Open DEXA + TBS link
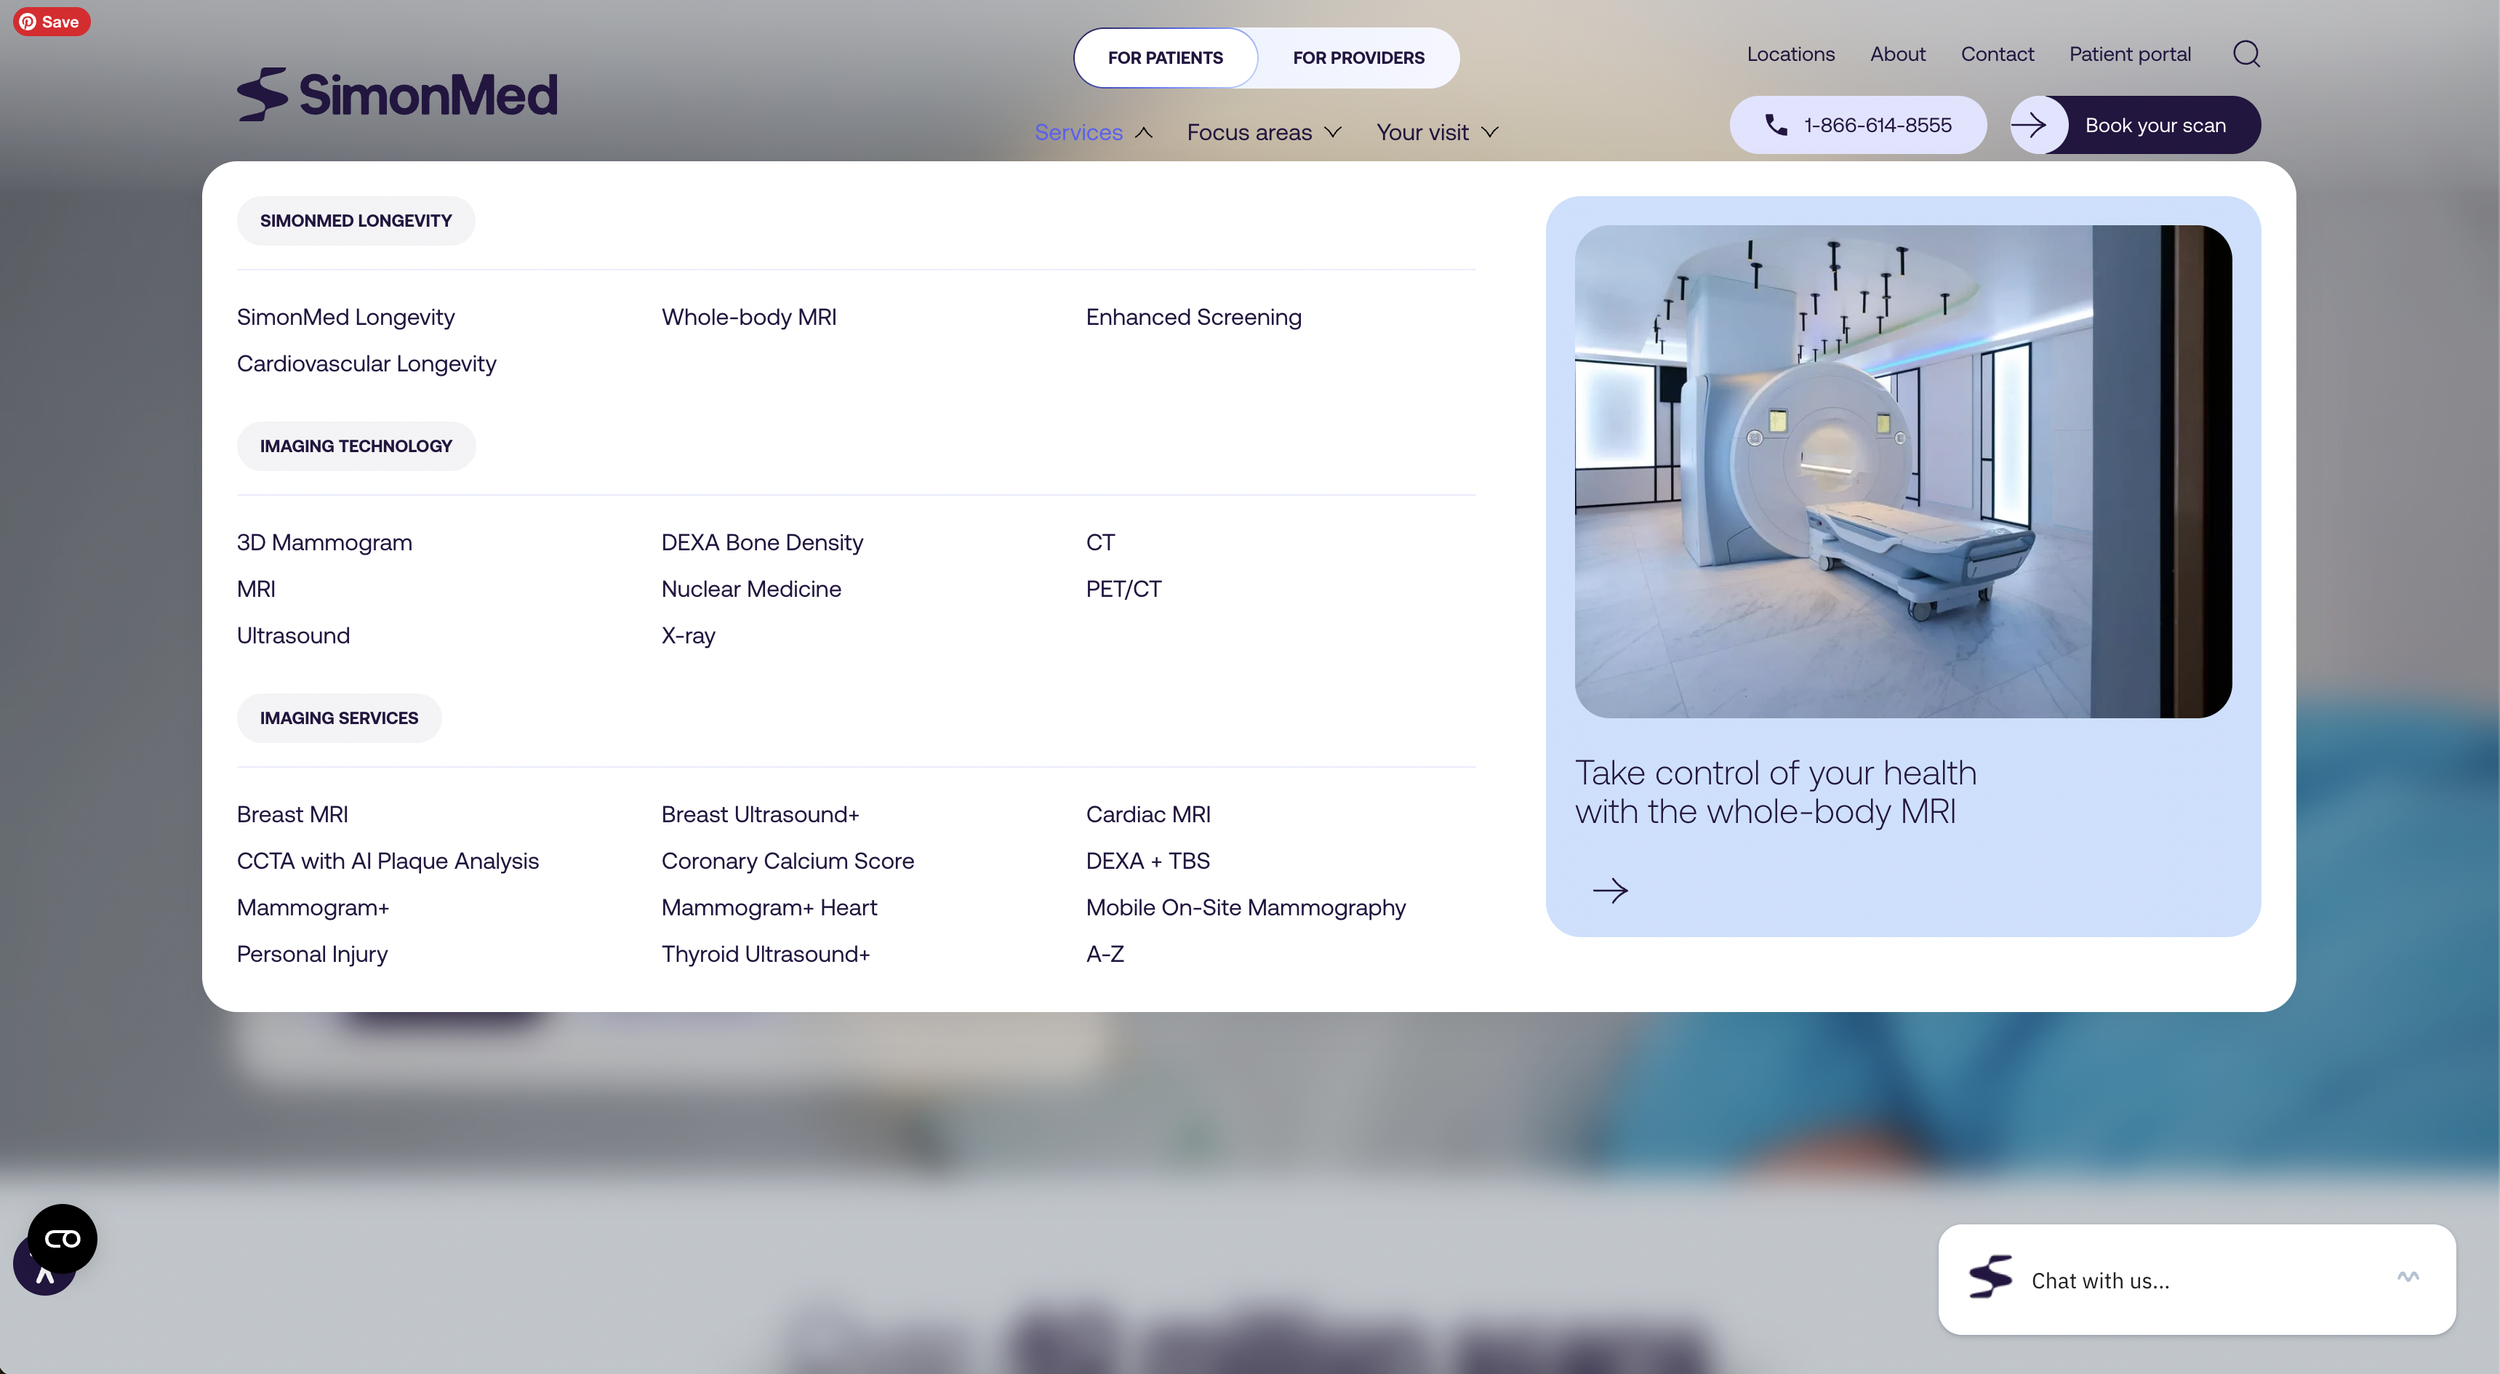This screenshot has width=2500, height=1374. (x=1147, y=861)
